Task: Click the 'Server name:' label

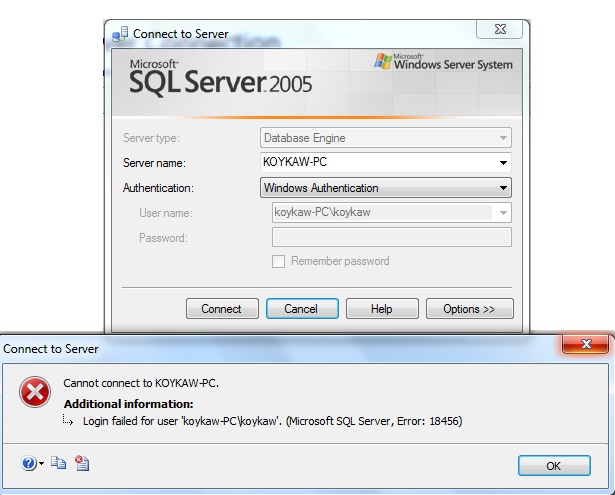Action: pos(154,163)
